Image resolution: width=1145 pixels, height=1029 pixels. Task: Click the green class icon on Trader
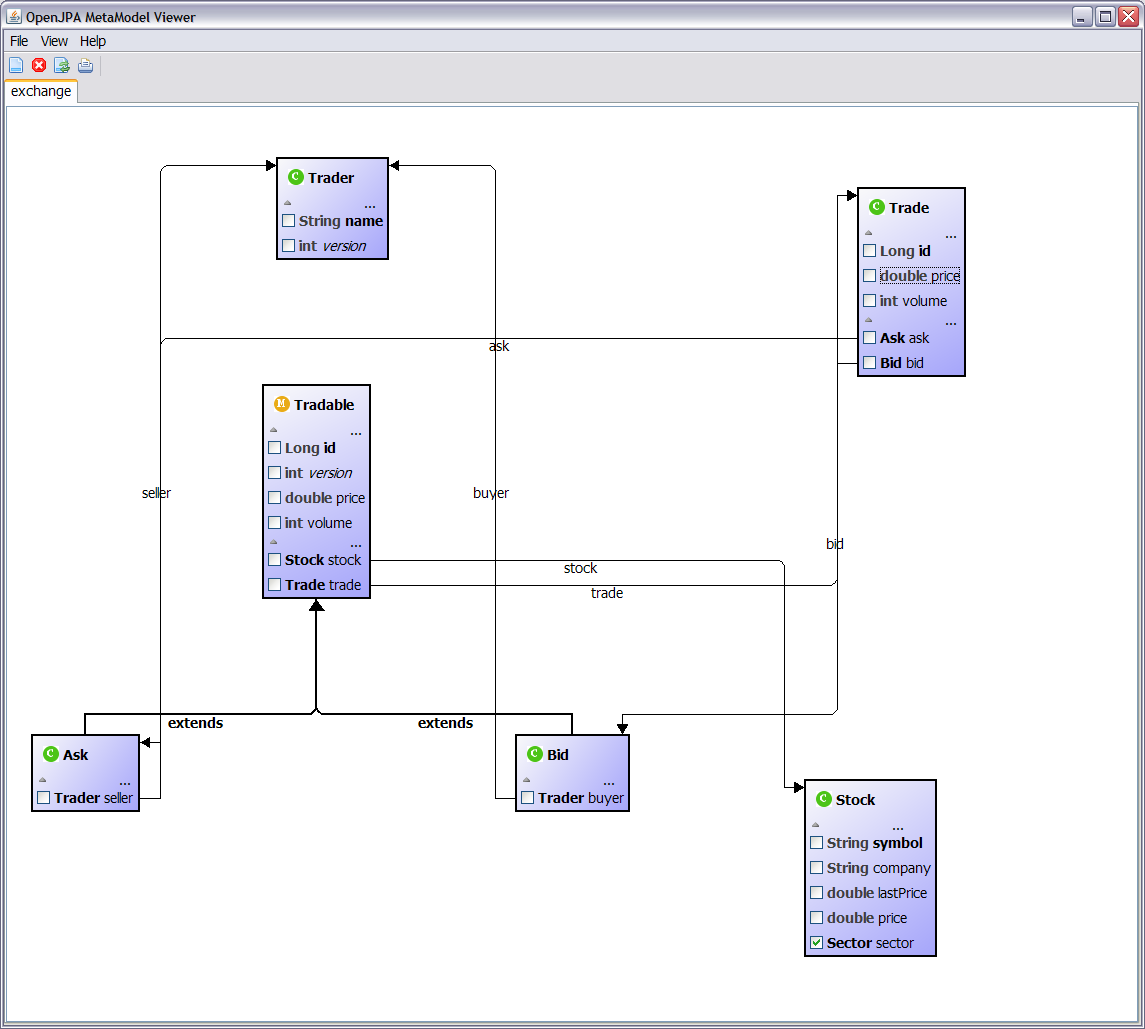point(295,177)
